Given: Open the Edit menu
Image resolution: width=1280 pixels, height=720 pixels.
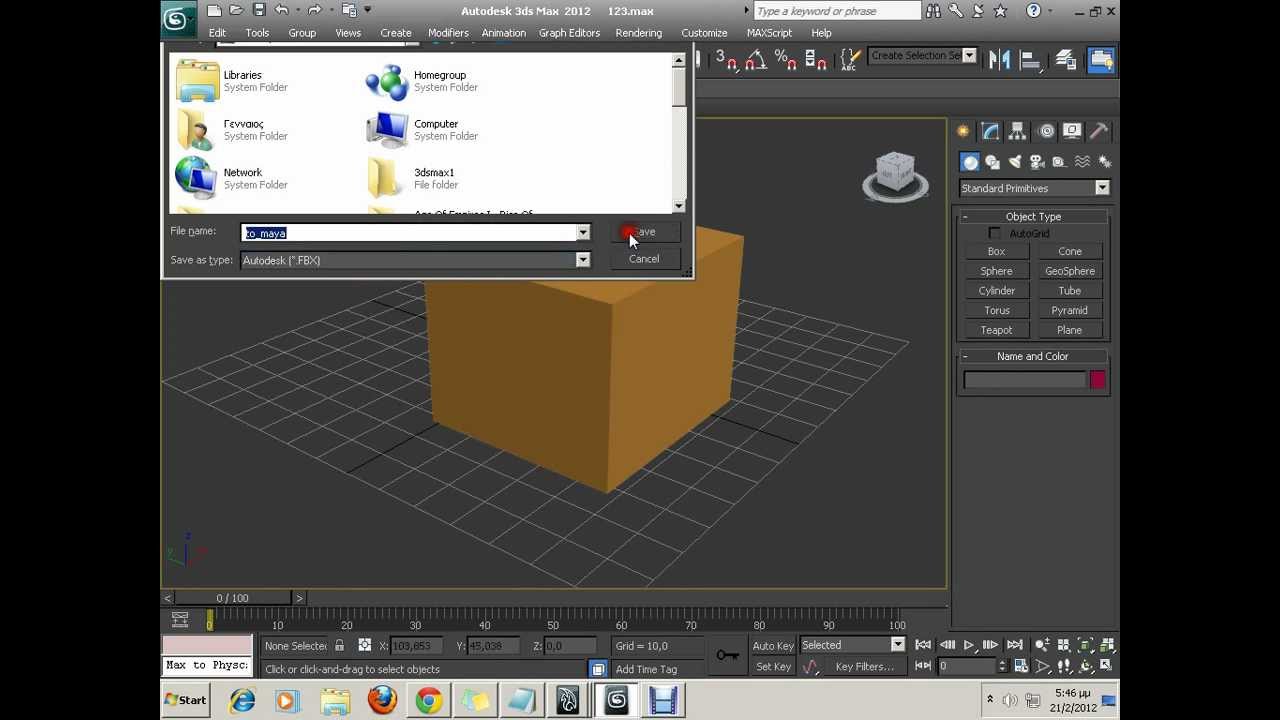Looking at the screenshot, I should tap(217, 33).
